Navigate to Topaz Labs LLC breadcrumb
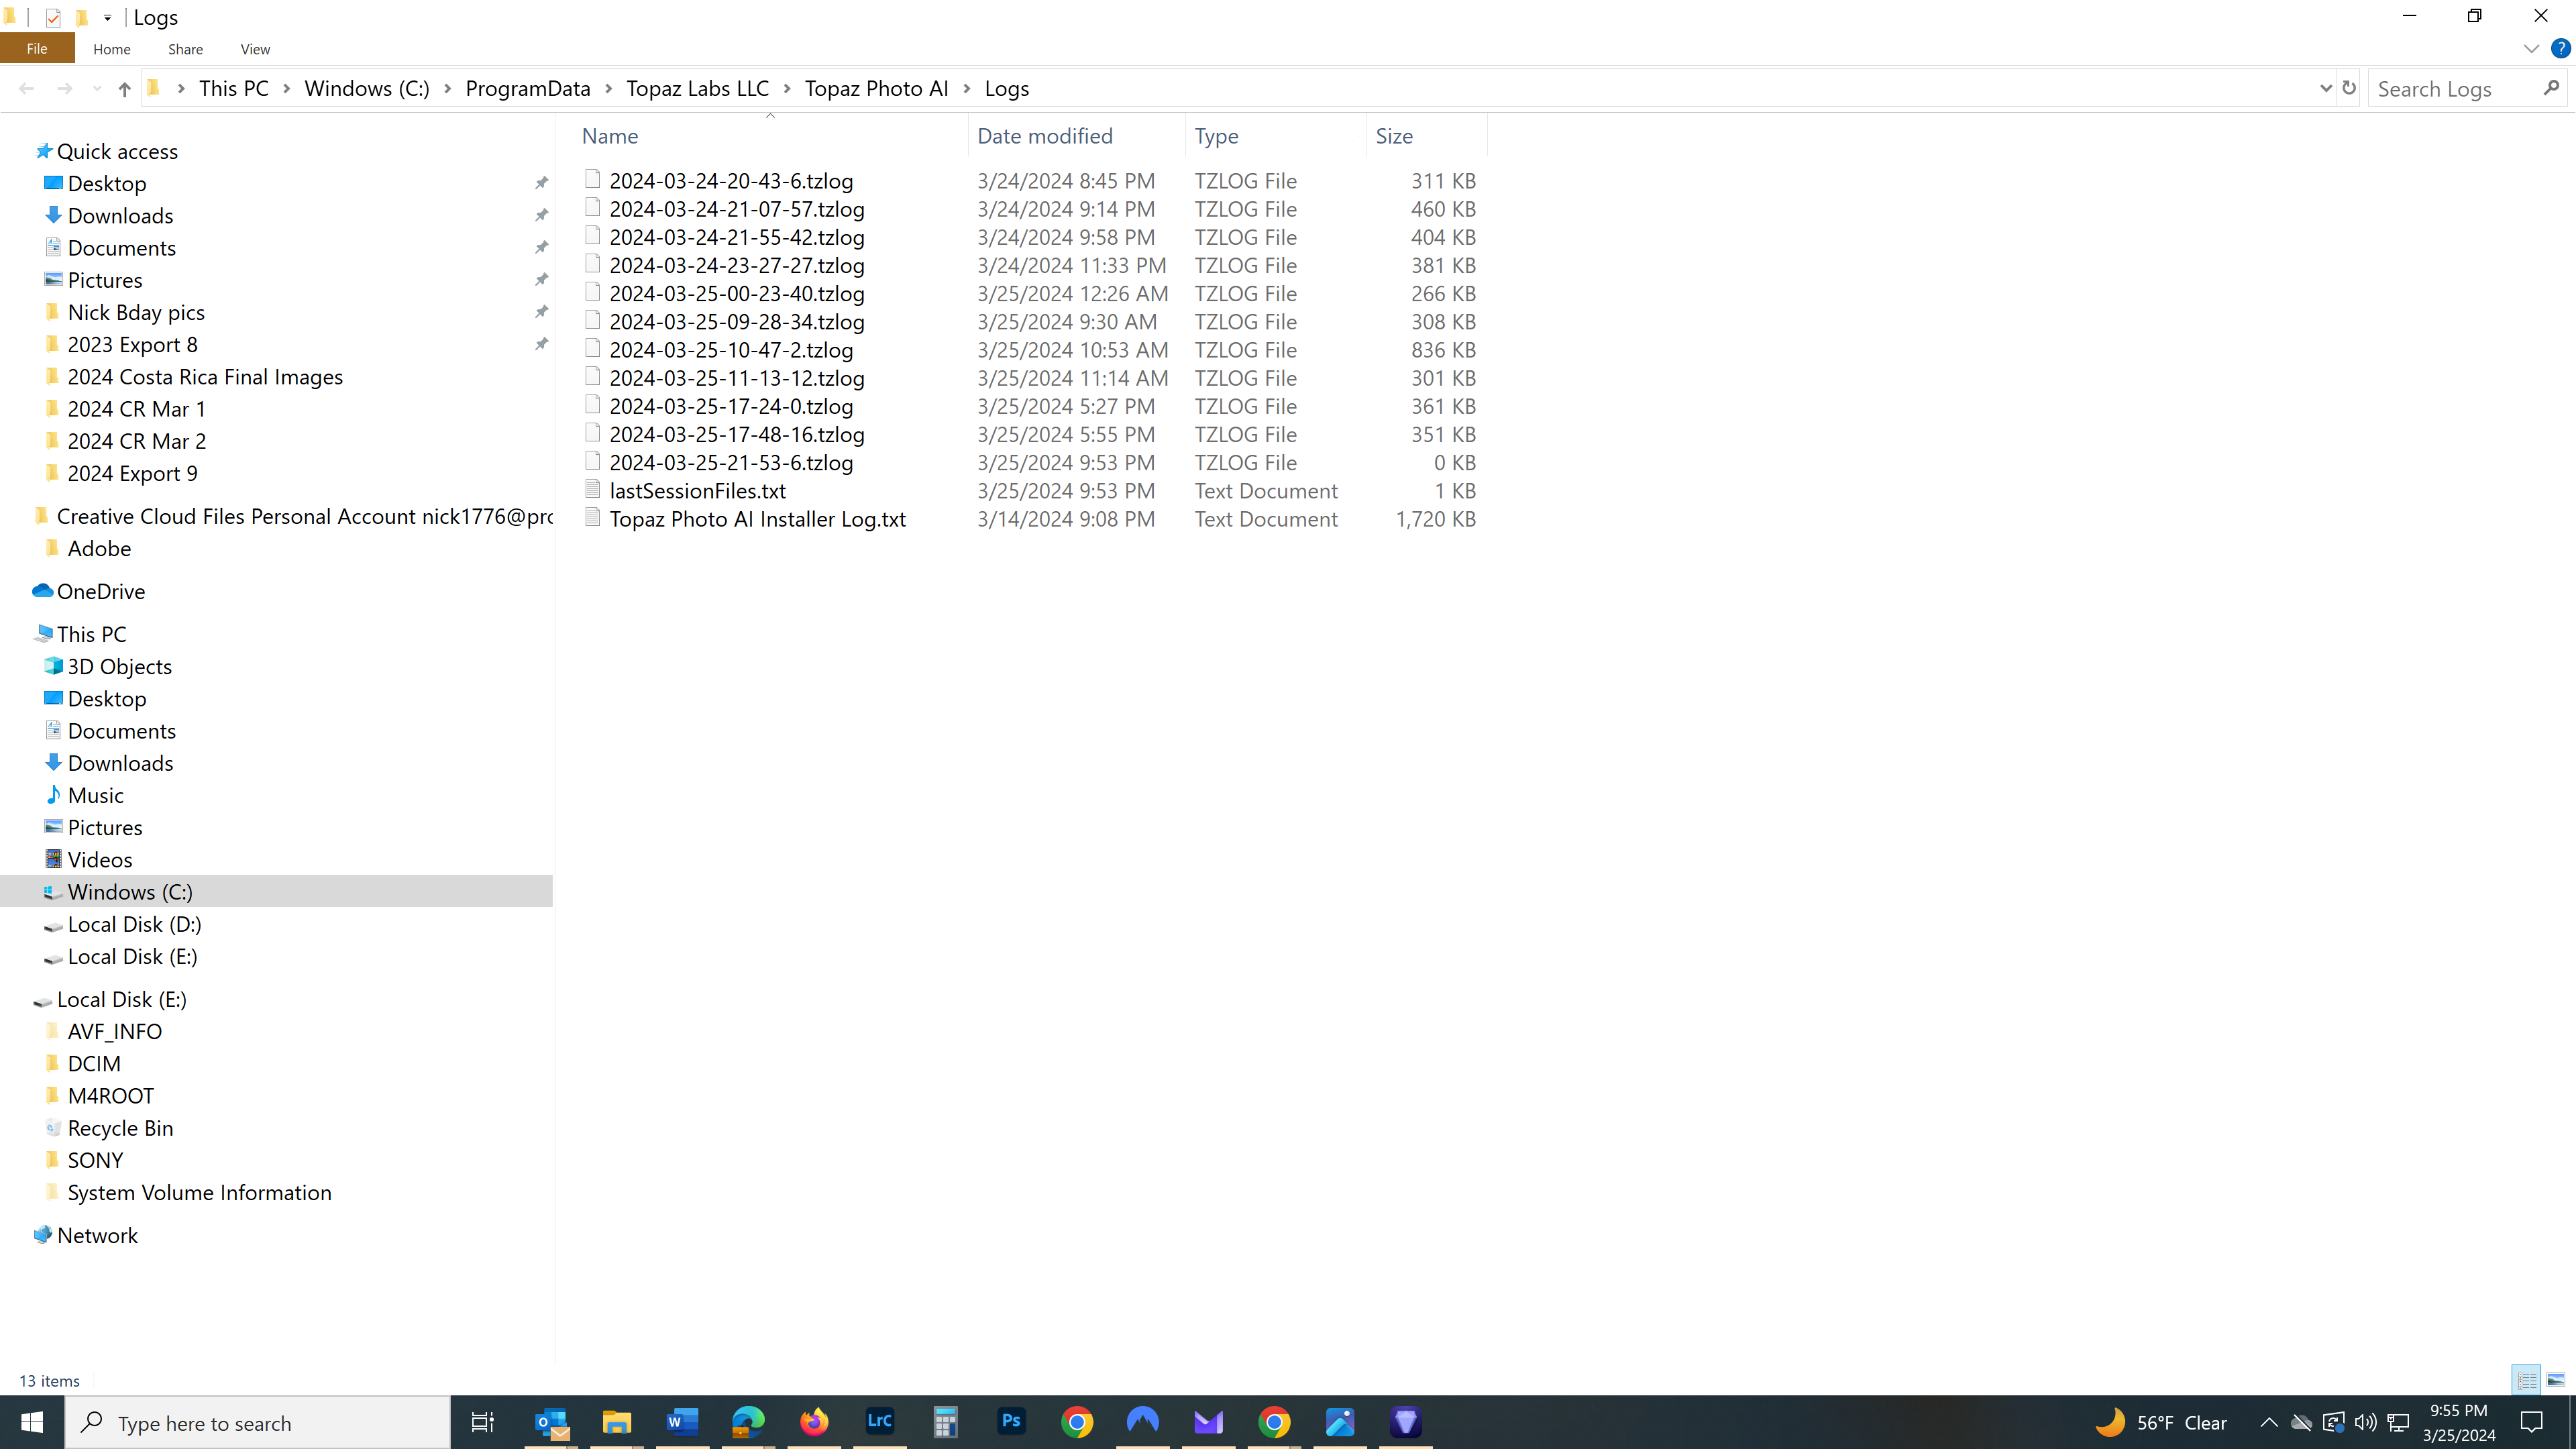2576x1449 pixels. coord(697,88)
